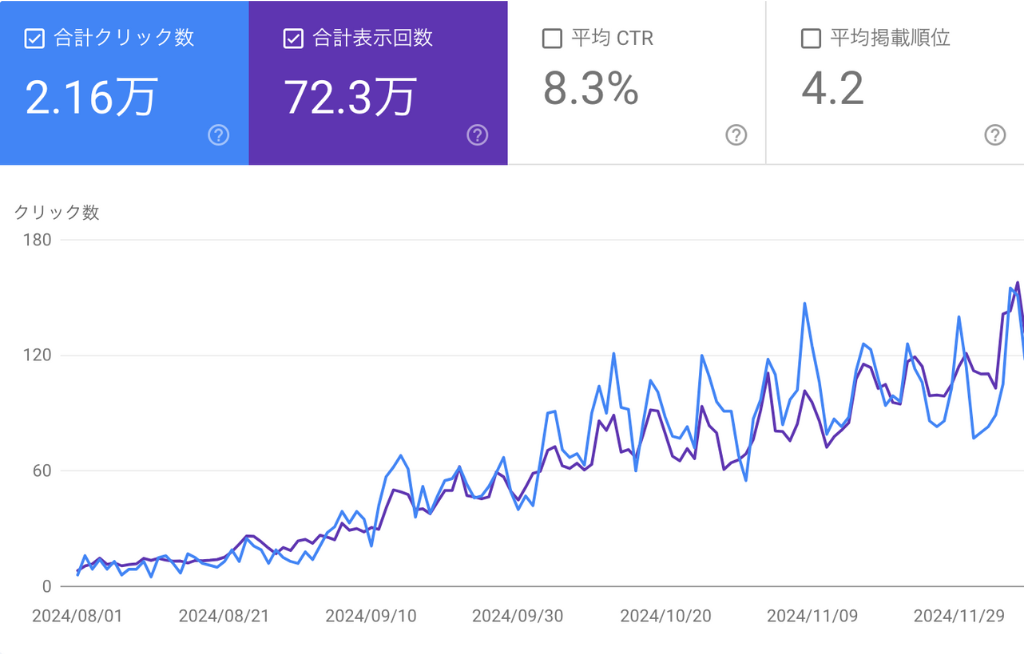Click the 2024/11/09 date label
This screenshot has height=655, width=1024.
click(x=812, y=616)
